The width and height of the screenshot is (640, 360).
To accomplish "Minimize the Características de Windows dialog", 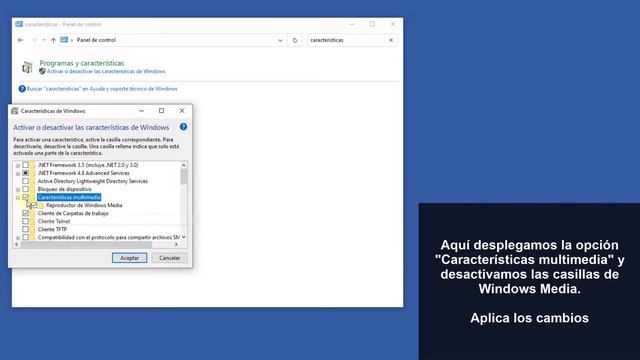I will (141, 111).
